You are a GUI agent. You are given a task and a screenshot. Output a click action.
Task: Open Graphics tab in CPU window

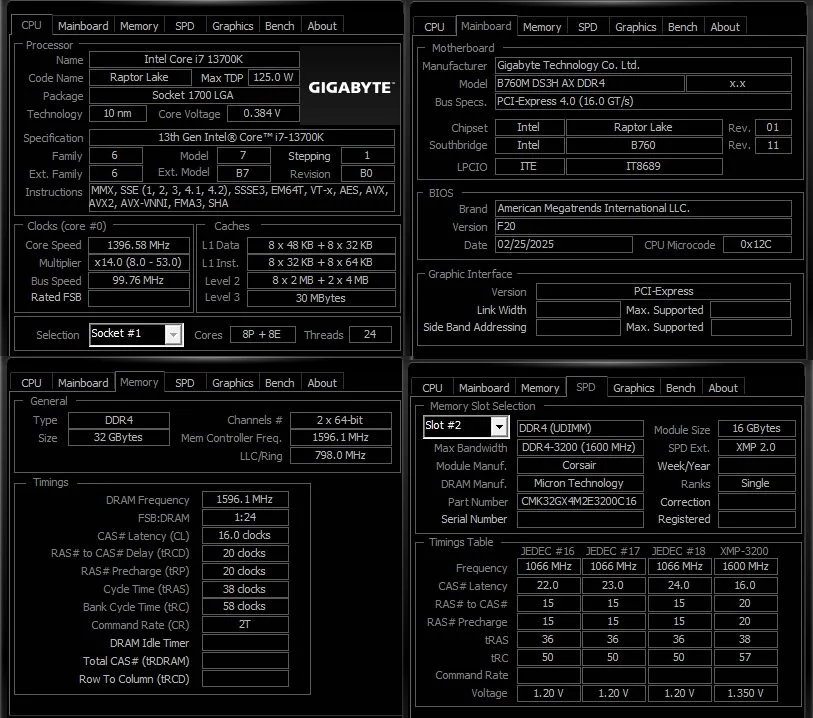[232, 26]
